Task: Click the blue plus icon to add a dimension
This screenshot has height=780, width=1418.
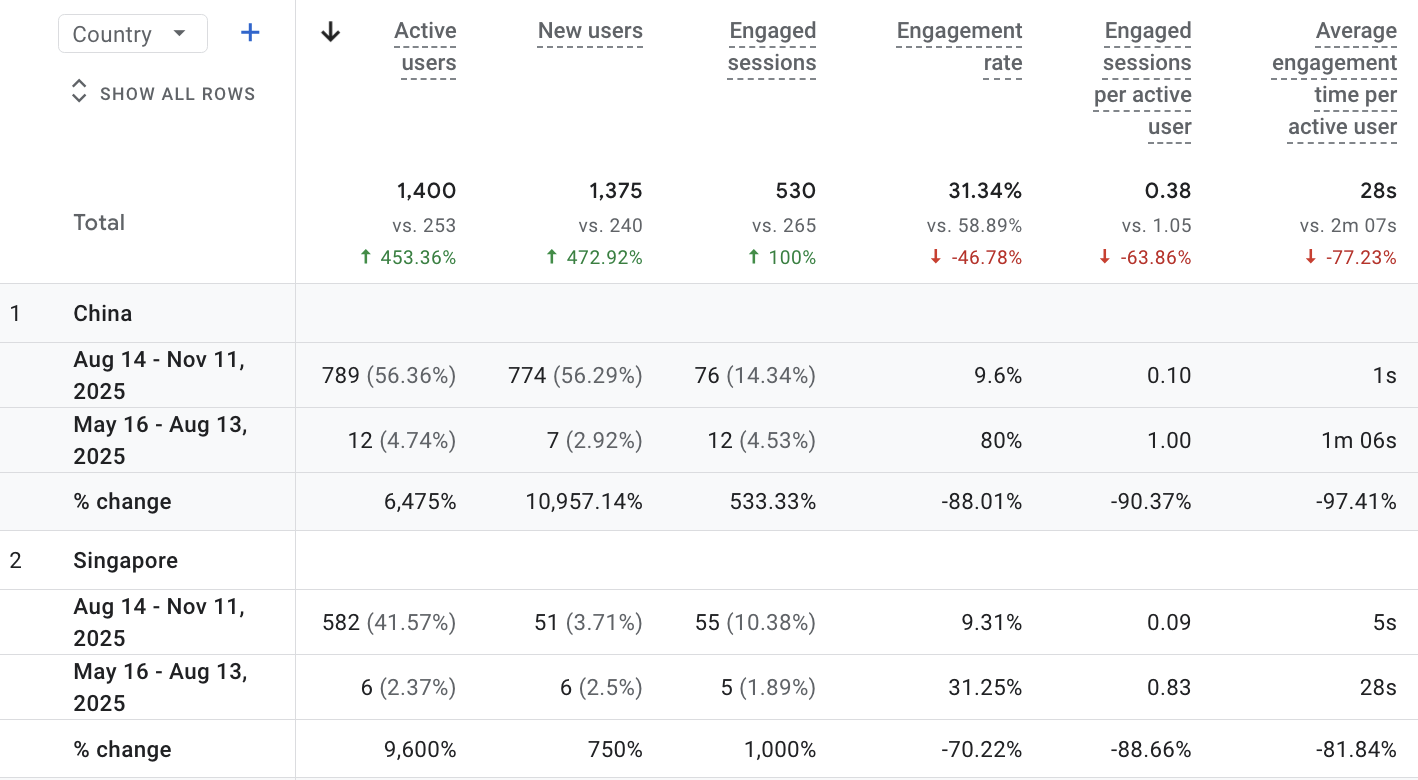Action: pos(249,32)
